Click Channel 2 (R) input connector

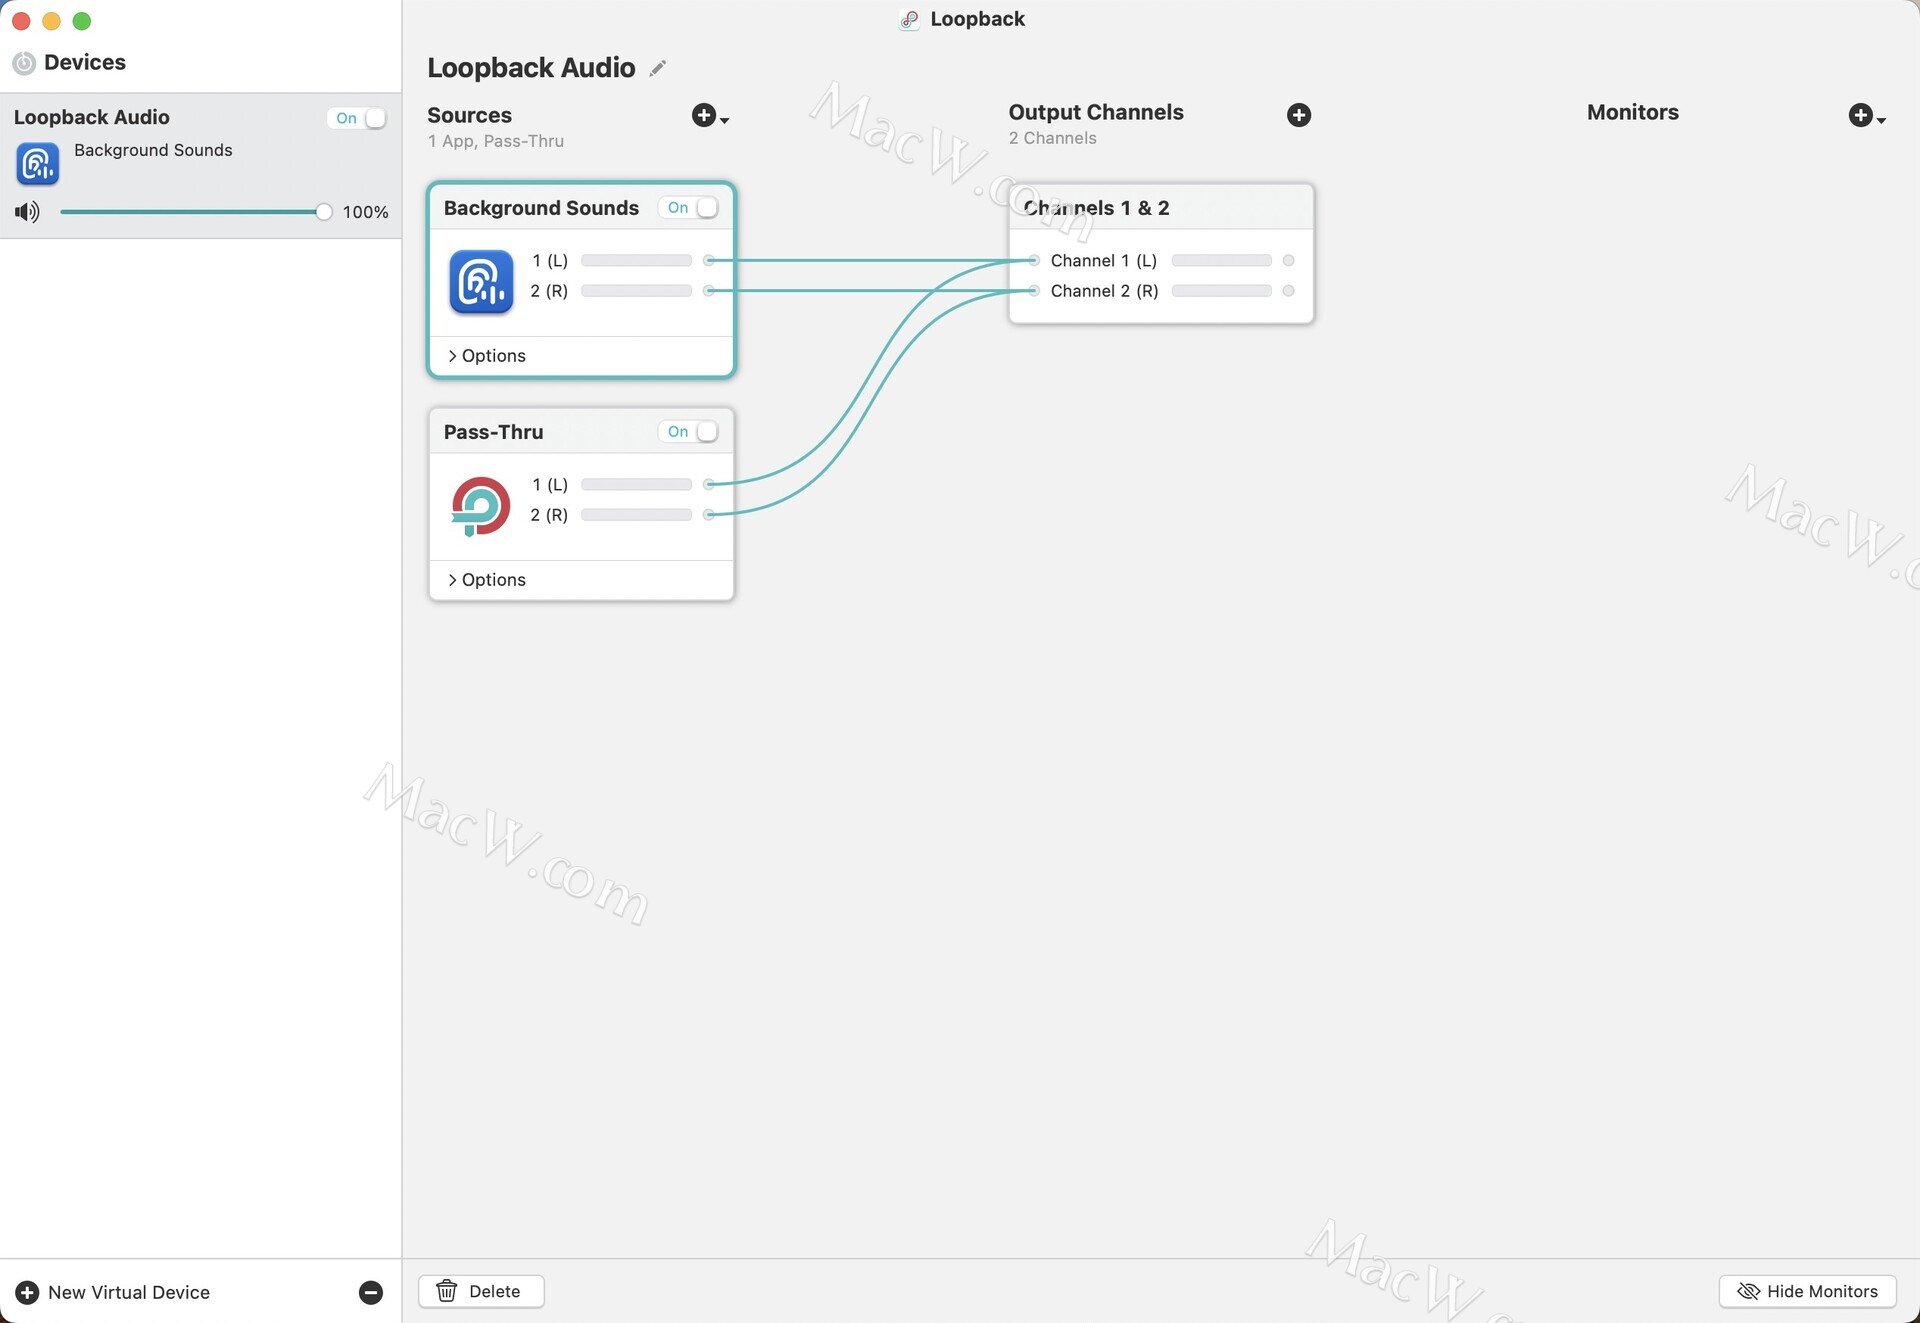click(x=1034, y=291)
